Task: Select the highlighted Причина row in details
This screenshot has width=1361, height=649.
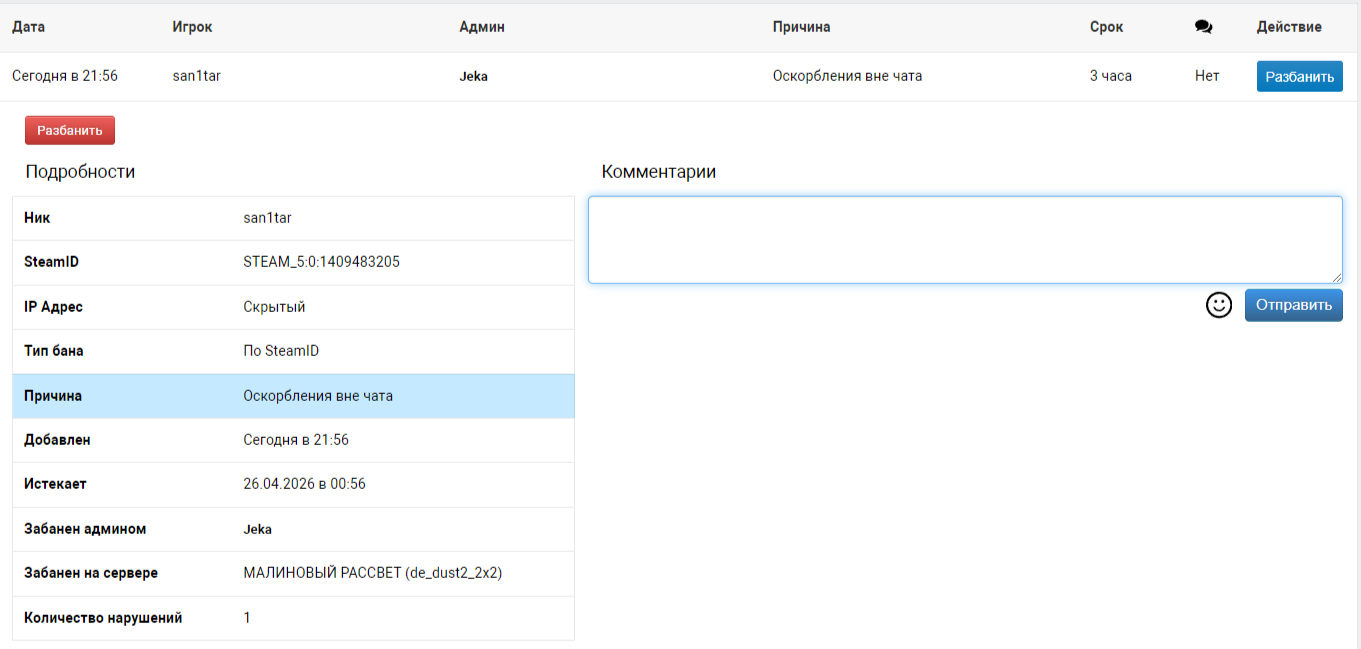Action: click(x=293, y=396)
